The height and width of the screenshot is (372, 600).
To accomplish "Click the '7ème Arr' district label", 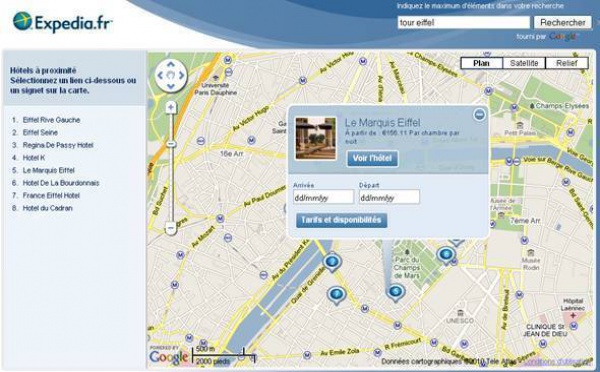I will click(525, 221).
